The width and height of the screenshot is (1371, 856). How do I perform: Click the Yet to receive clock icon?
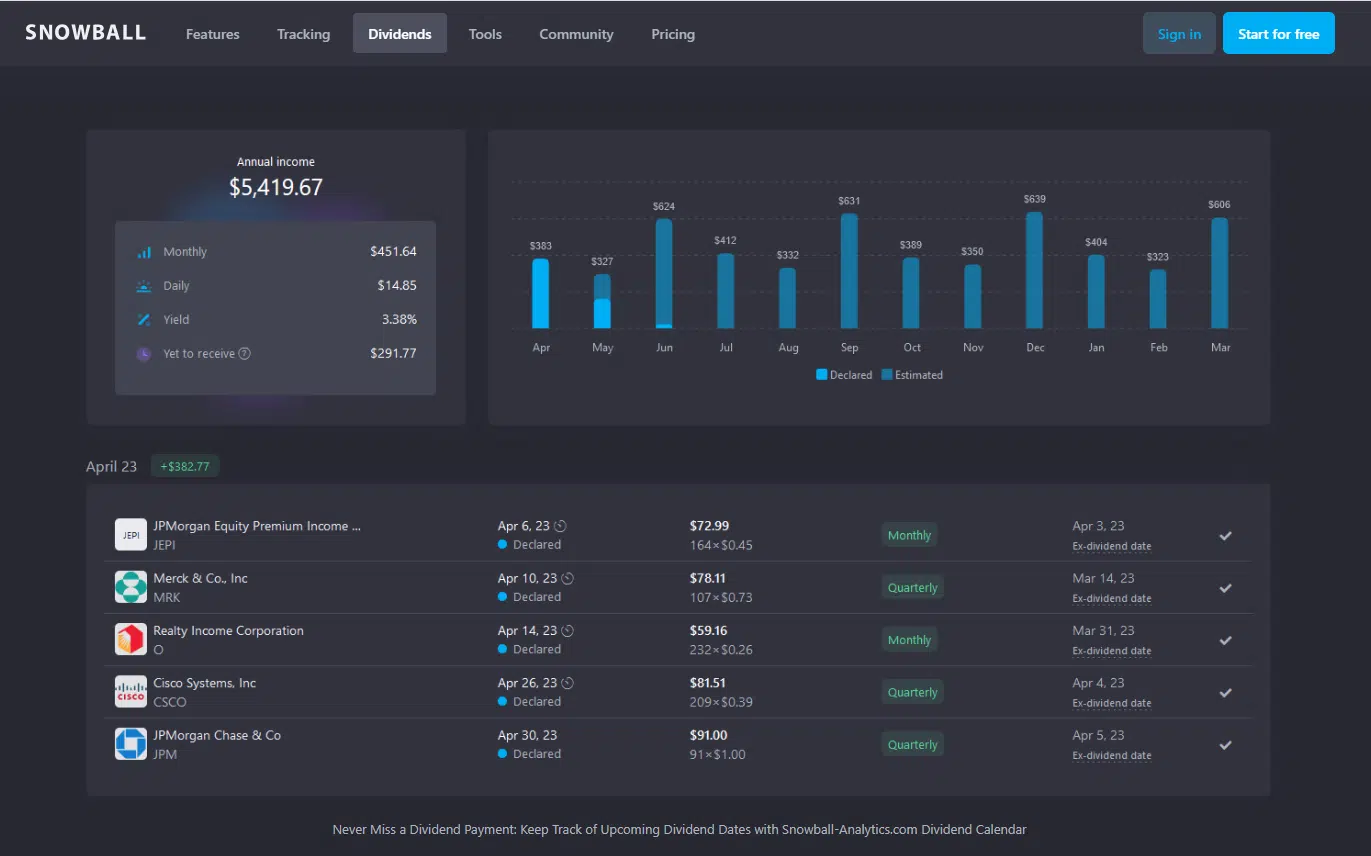[x=144, y=354]
